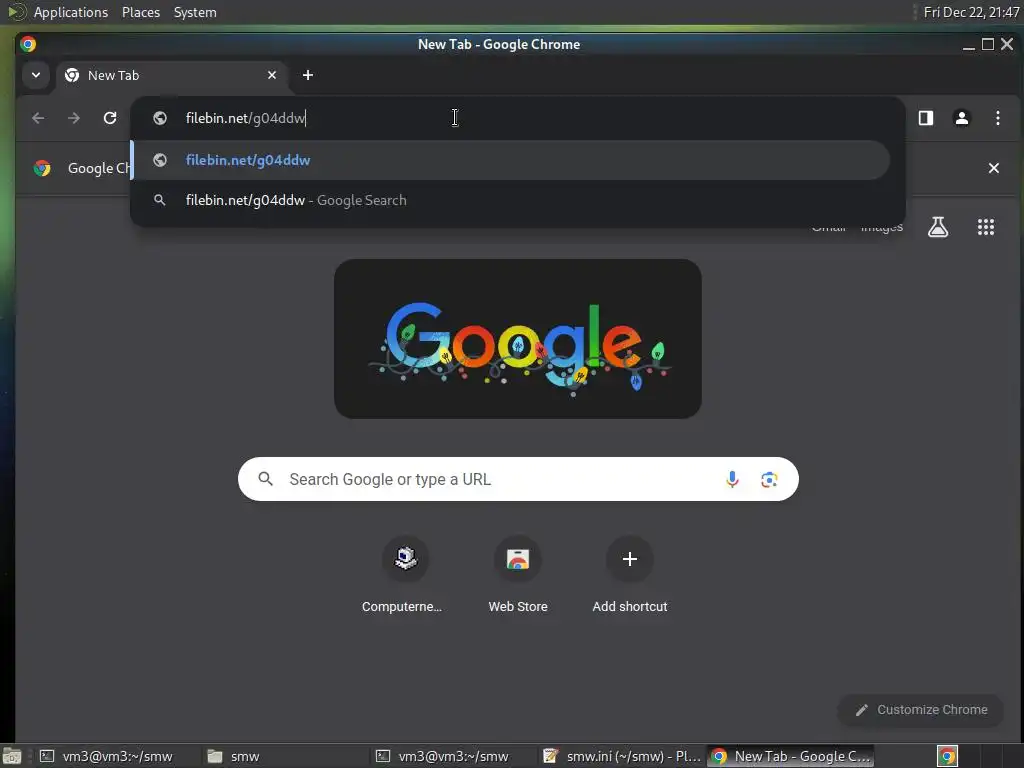Focus the Search Google or type a URL box
The width and height of the screenshot is (1024, 768).
point(518,479)
